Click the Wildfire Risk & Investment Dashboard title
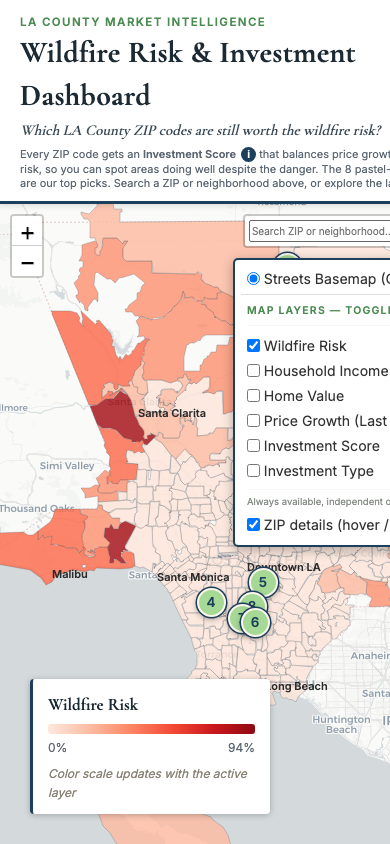Image resolution: width=390 pixels, height=844 pixels. tap(188, 74)
